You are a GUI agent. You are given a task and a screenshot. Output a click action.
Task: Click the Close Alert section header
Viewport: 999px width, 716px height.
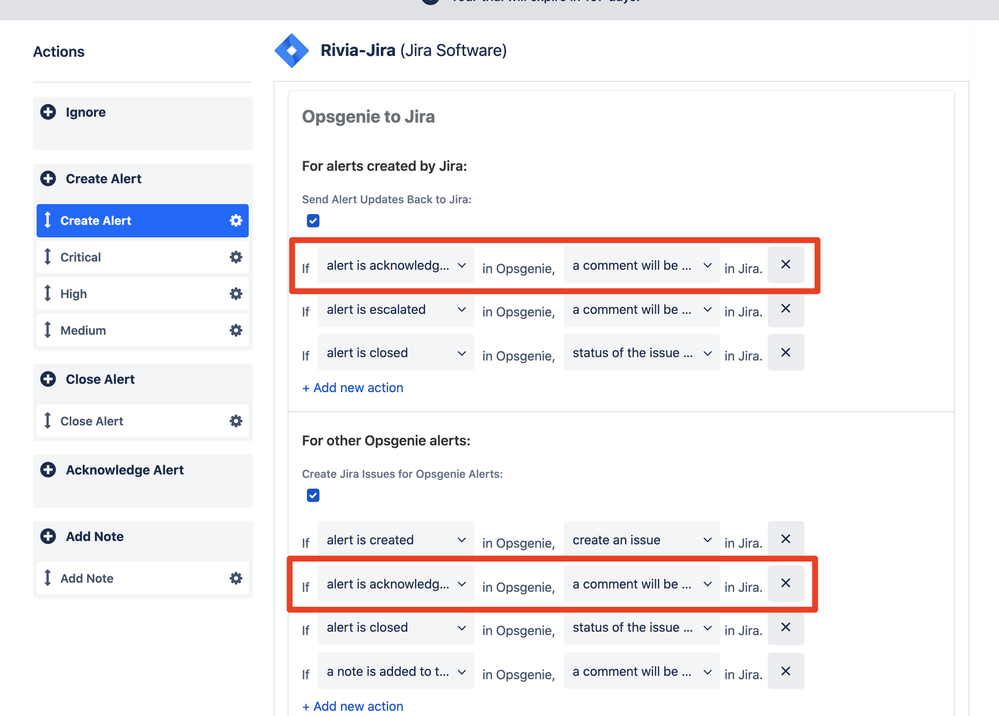100,379
